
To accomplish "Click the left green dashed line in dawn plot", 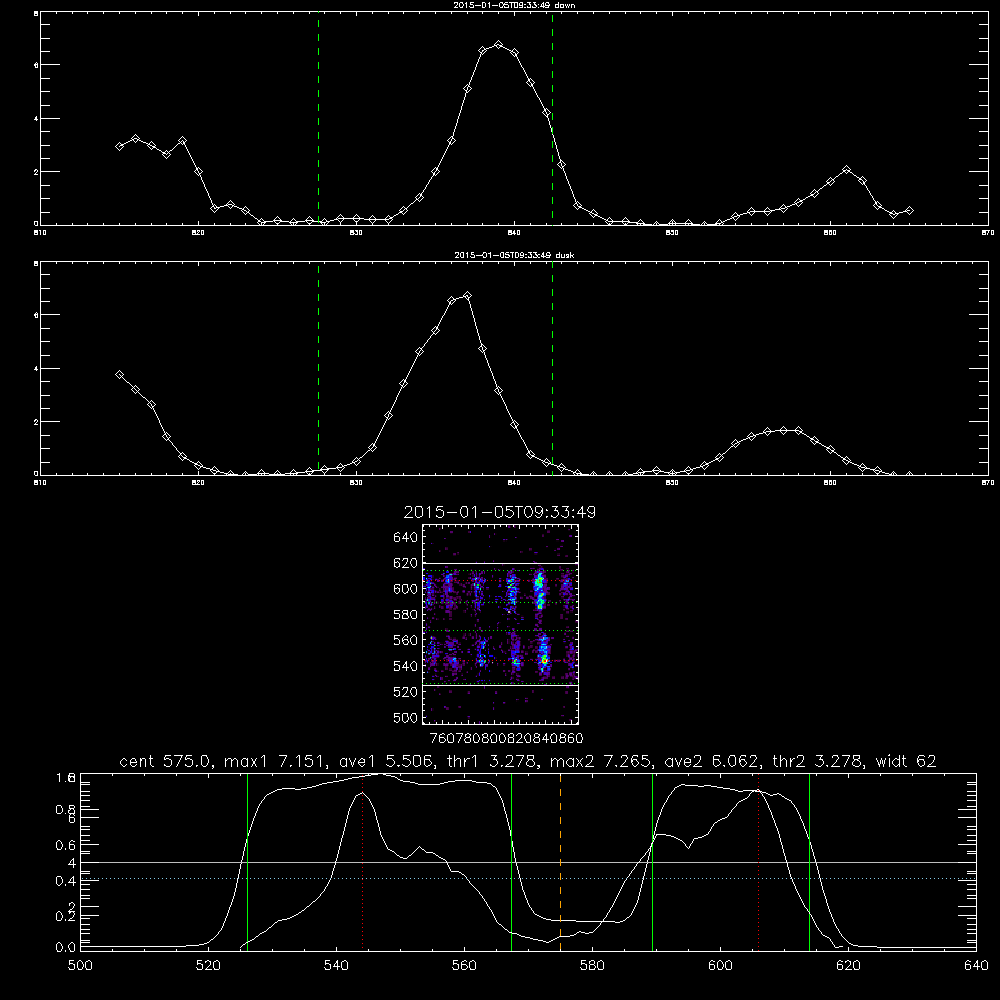I will (x=318, y=119).
